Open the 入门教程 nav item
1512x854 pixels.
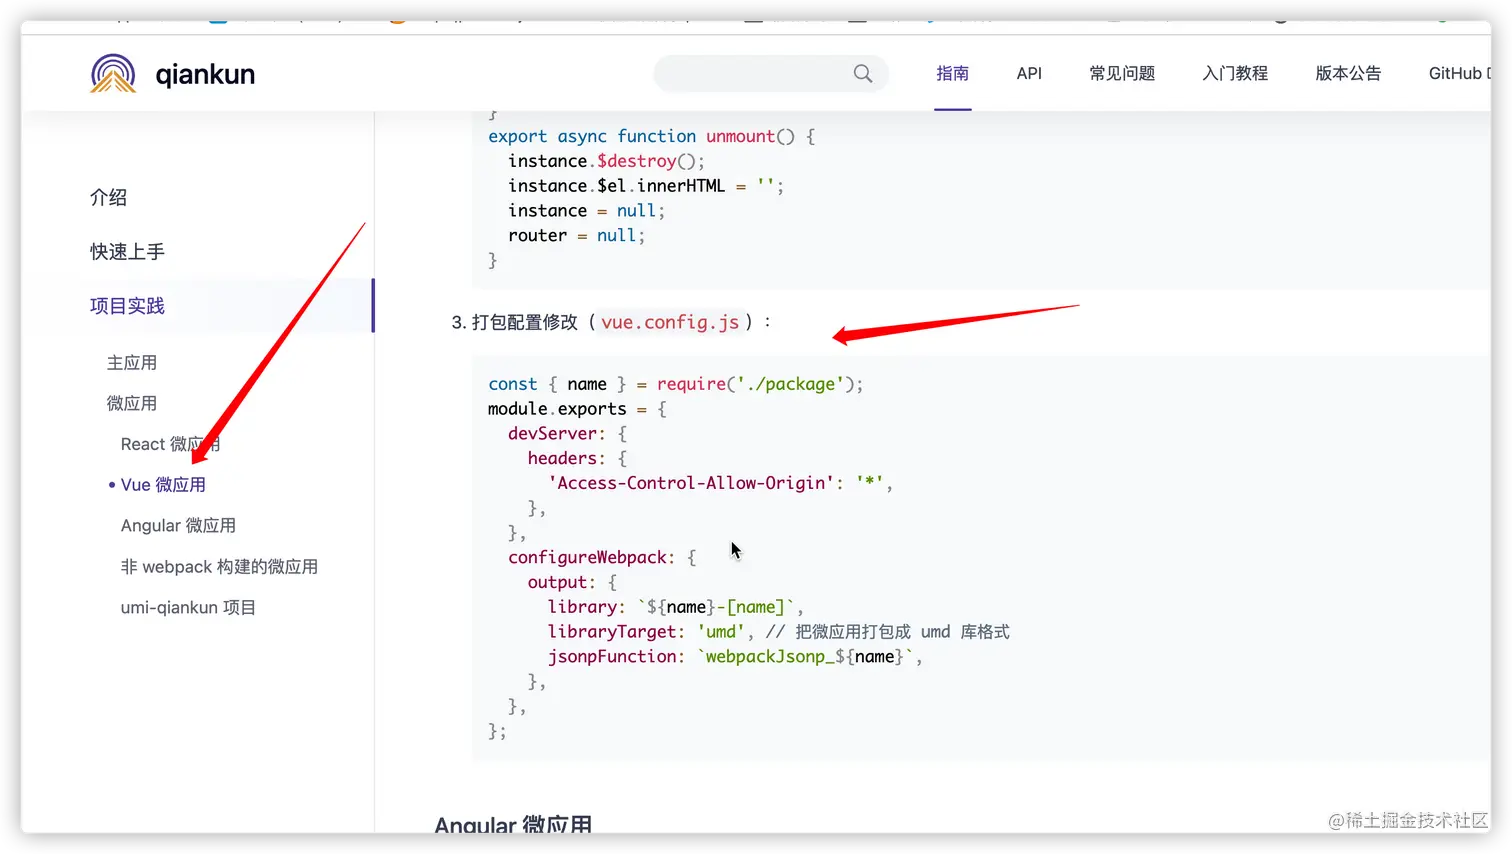(1235, 73)
